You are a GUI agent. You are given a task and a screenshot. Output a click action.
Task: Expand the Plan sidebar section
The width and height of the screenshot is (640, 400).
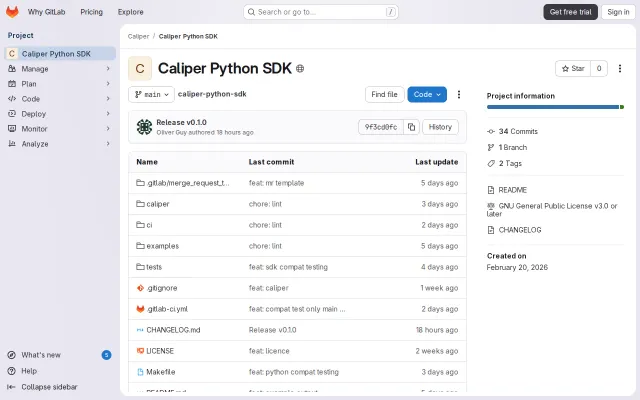coord(60,84)
